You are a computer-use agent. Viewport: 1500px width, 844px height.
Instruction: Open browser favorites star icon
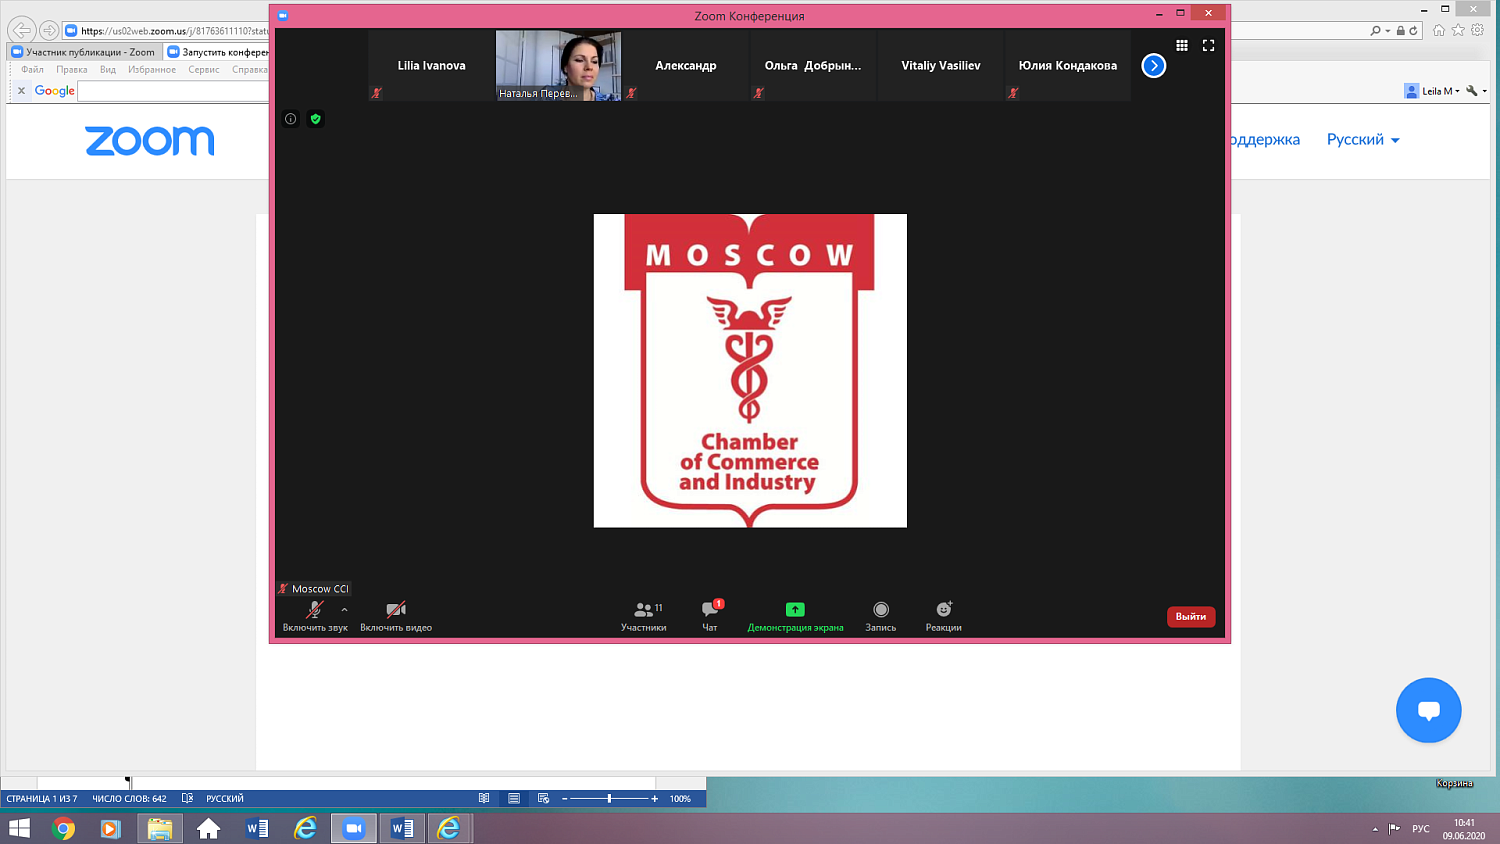tap(1458, 30)
